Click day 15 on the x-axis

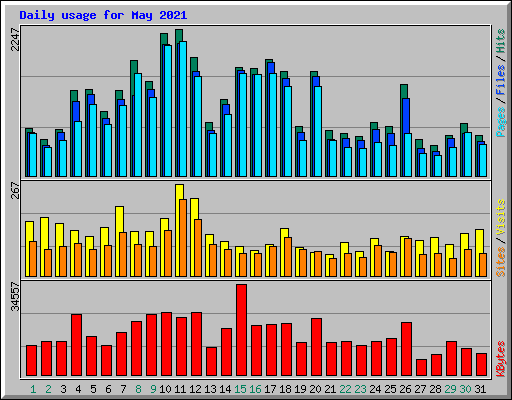tap(240, 389)
